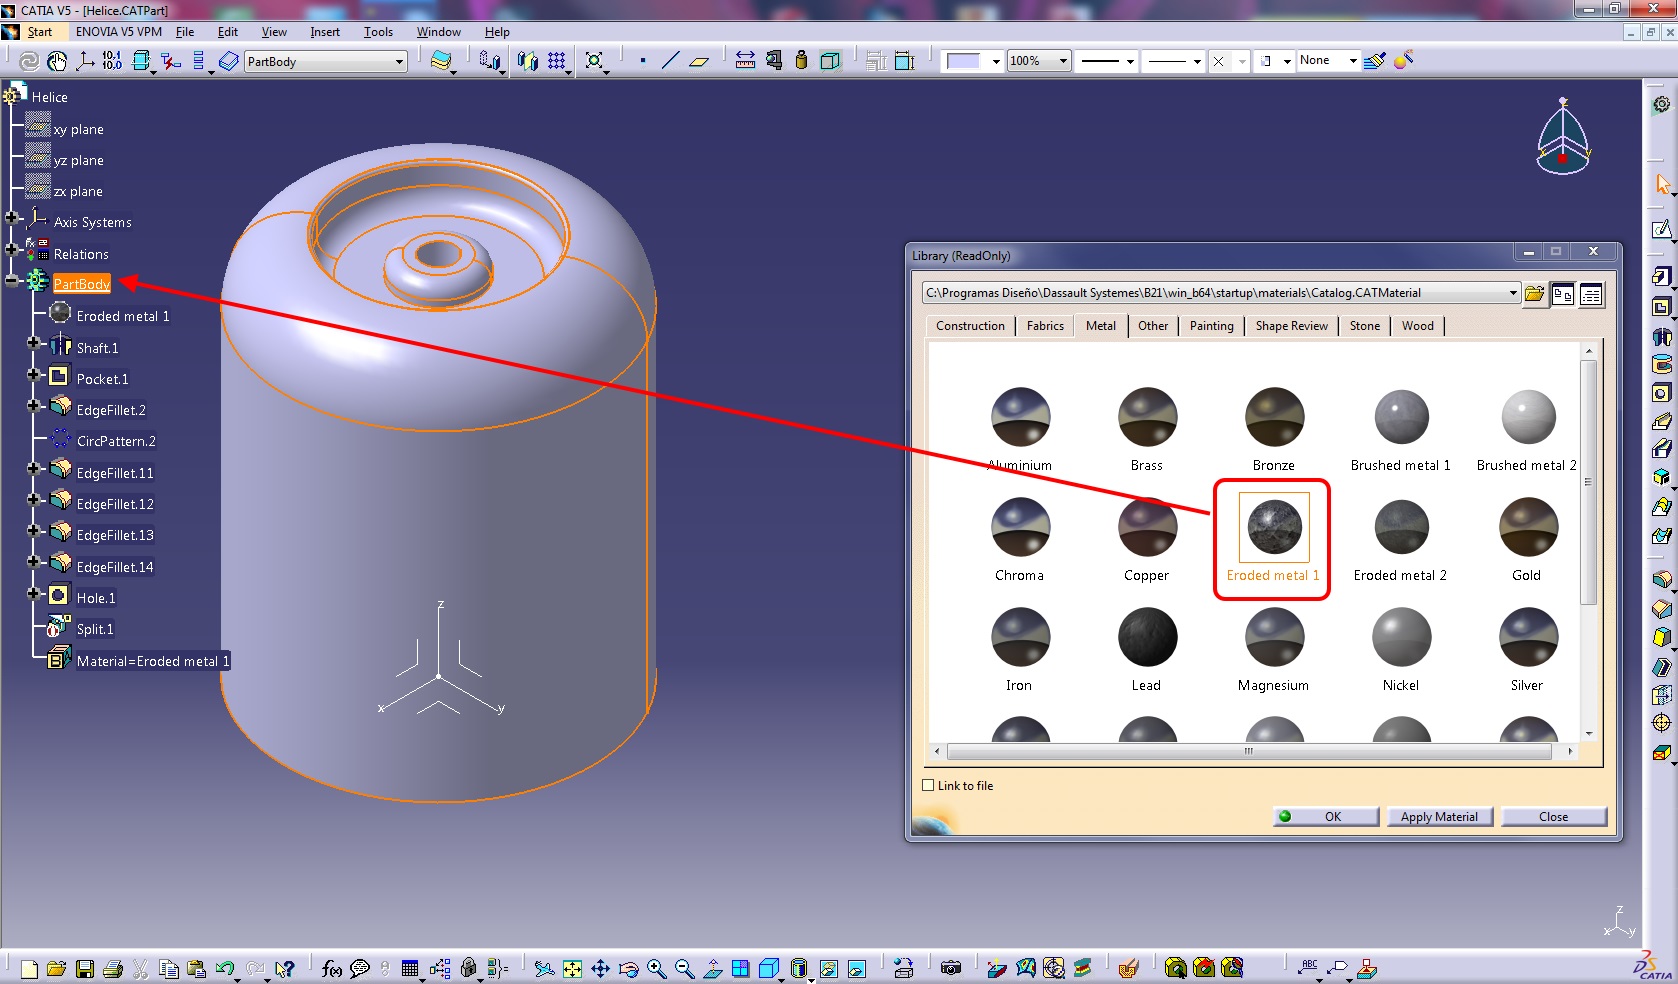The image size is (1678, 984).
Task: Click the Undo arrow icon
Action: [x=224, y=968]
